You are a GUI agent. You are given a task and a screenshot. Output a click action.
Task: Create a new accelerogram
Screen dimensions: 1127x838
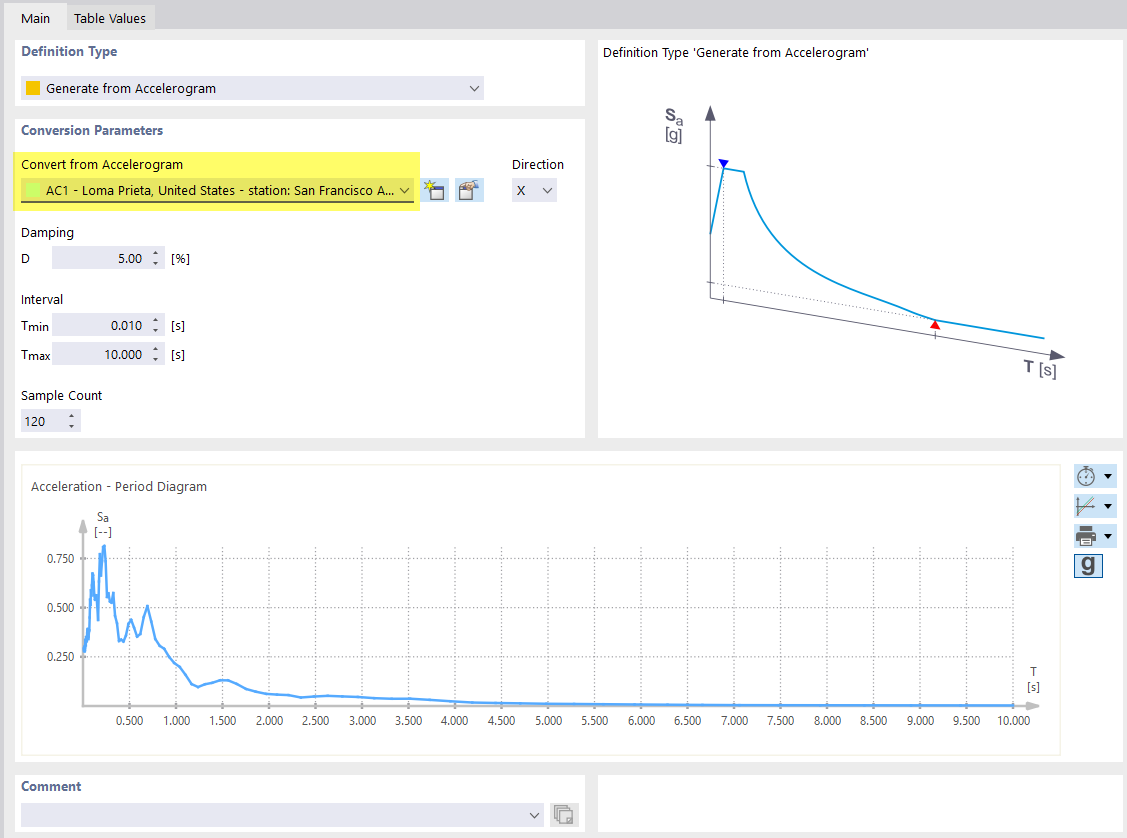[434, 189]
